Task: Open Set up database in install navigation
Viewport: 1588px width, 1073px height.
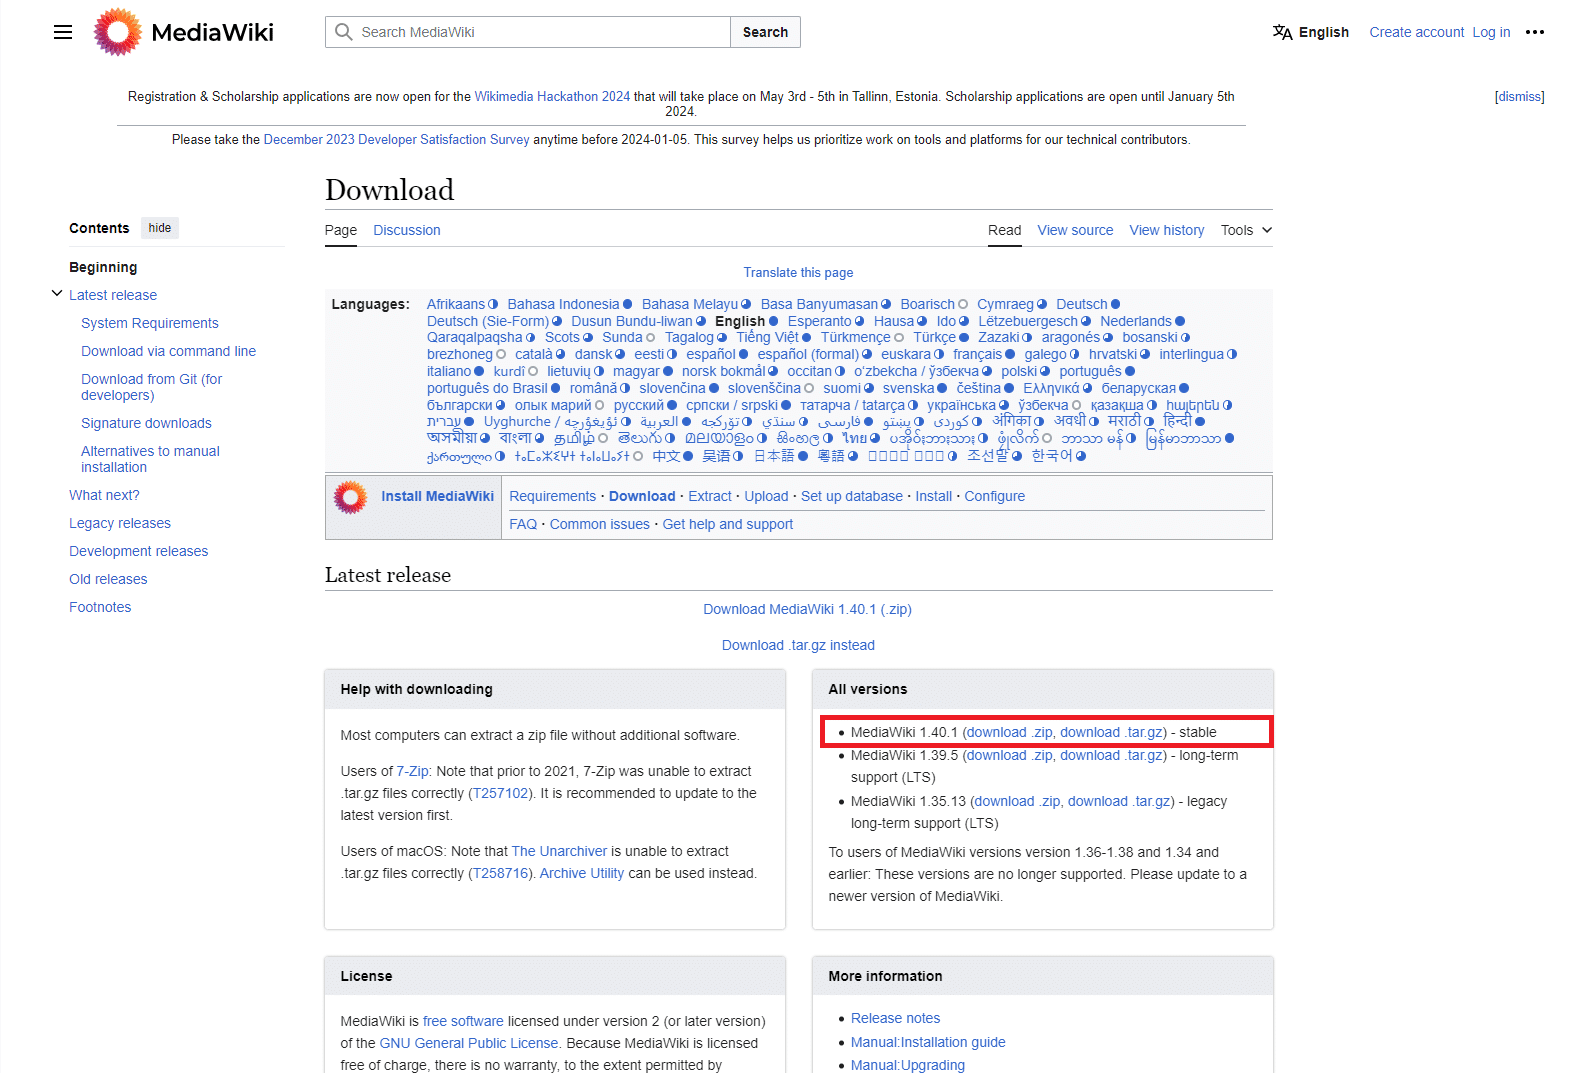Action: tap(852, 496)
